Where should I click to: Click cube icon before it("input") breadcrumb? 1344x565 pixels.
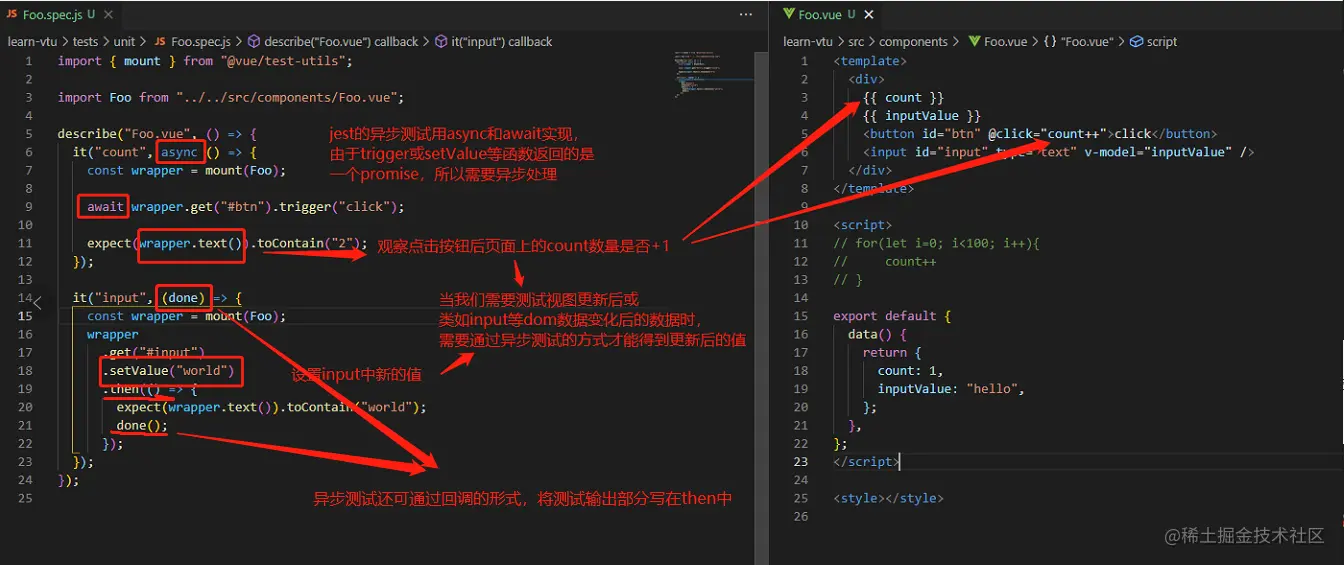tap(441, 42)
